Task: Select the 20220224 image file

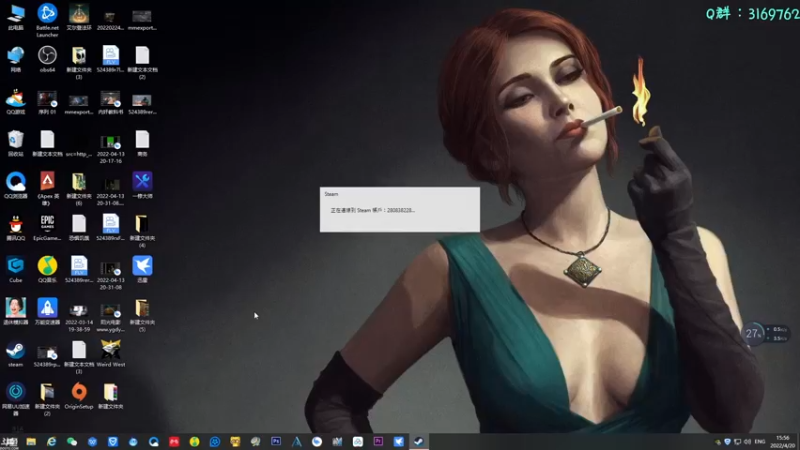Action: (x=110, y=19)
